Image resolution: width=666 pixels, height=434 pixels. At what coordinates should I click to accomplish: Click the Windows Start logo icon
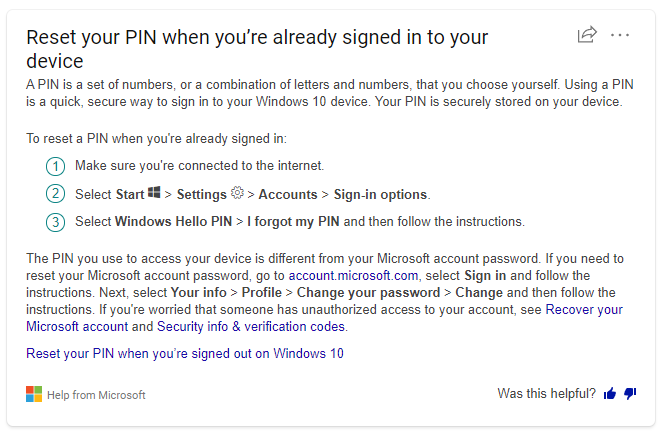154,192
